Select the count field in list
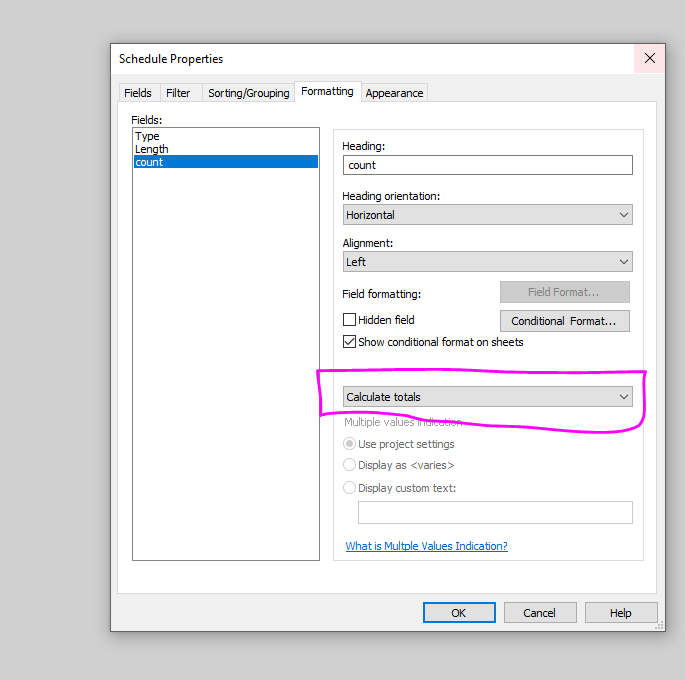685x680 pixels. point(149,162)
